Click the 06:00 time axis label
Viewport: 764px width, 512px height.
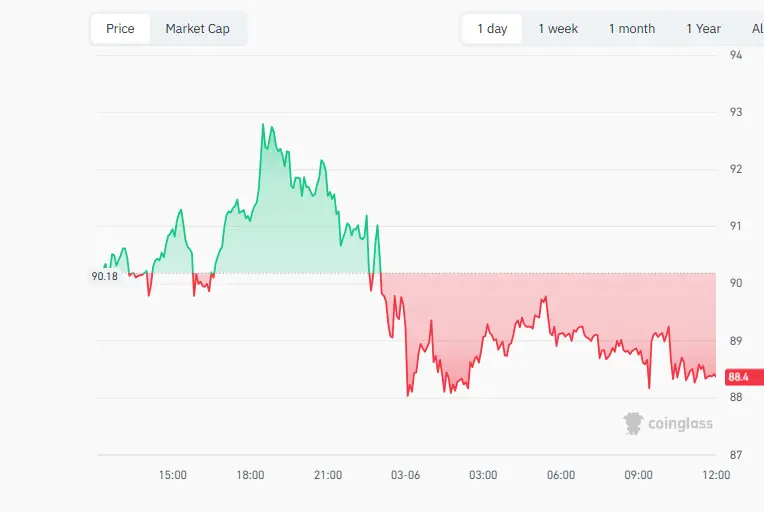tap(561, 476)
